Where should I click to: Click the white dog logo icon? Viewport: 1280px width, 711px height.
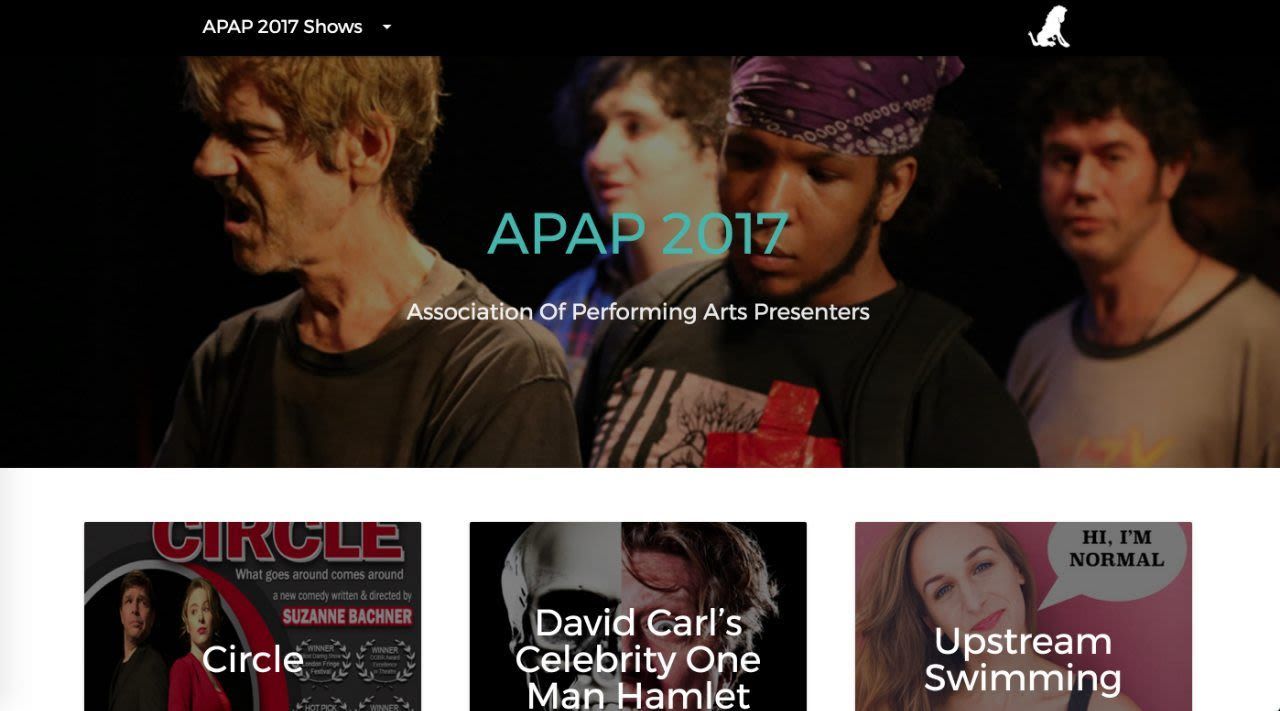(1049, 27)
